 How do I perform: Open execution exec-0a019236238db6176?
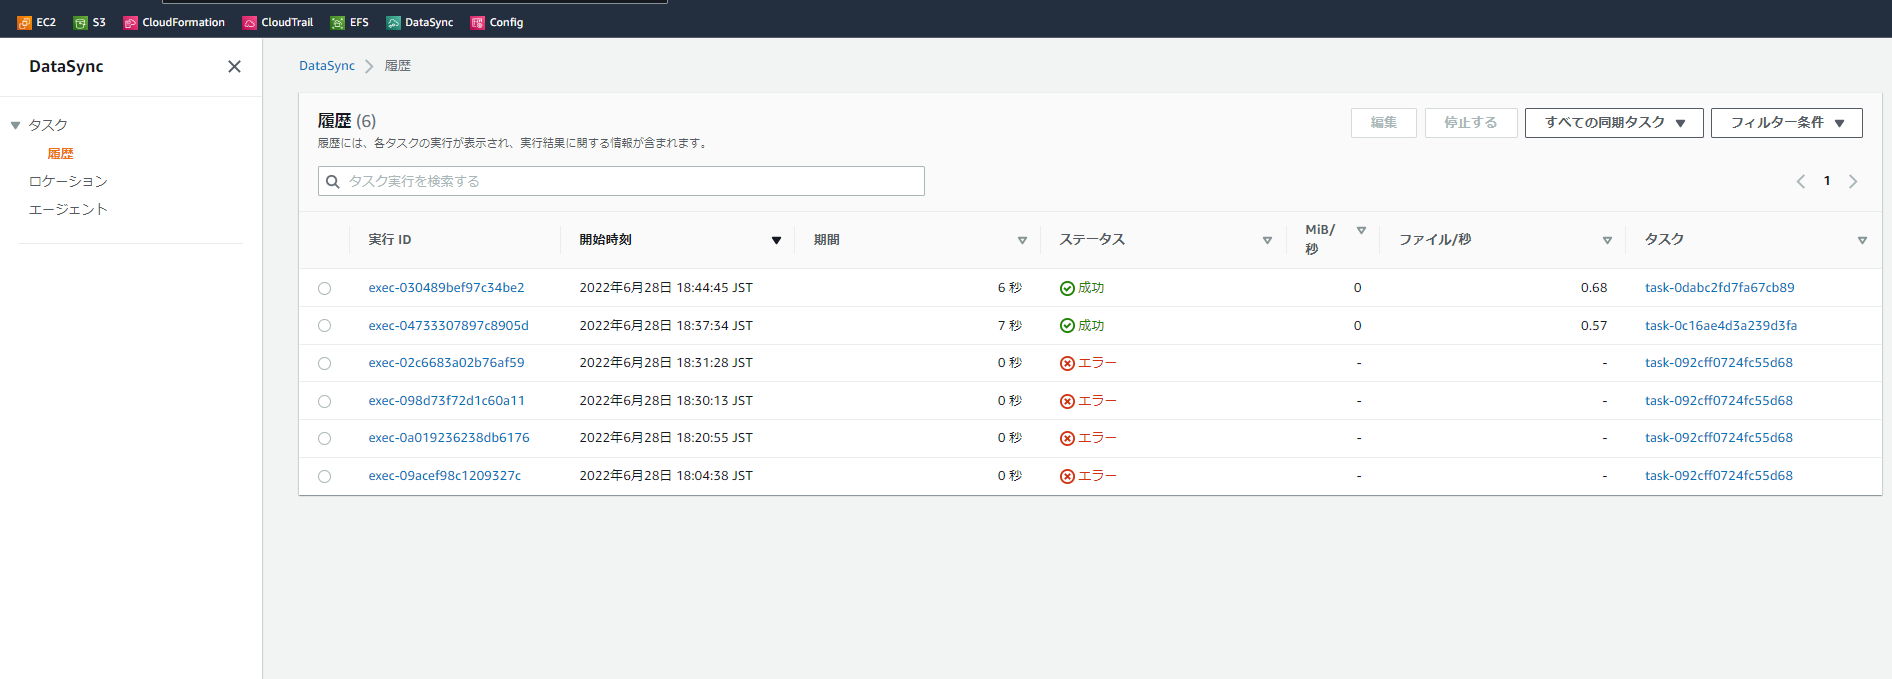point(449,437)
